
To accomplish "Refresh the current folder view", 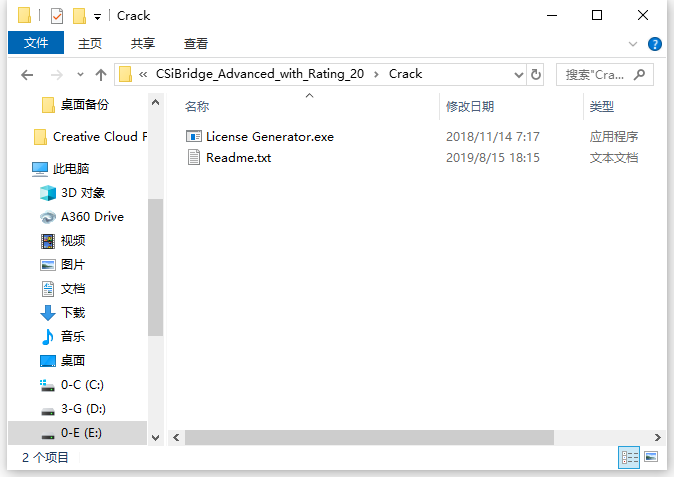I will pyautogui.click(x=536, y=75).
